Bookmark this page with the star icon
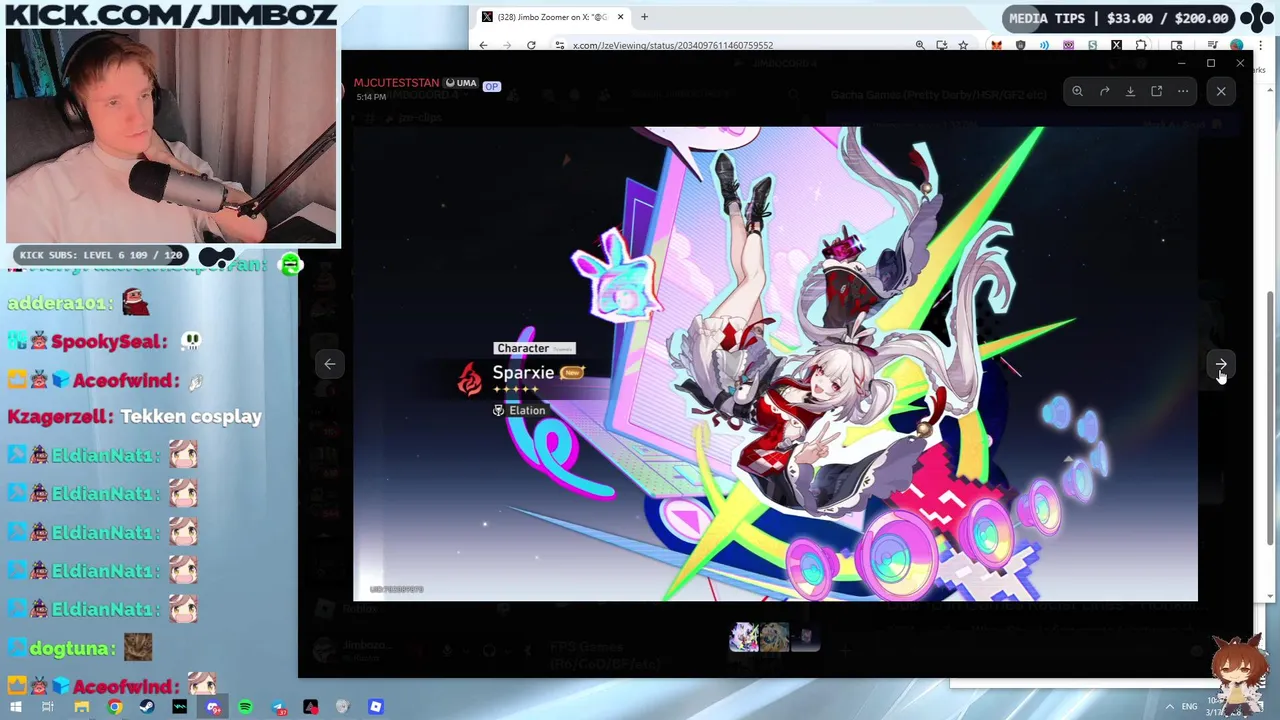1280x720 pixels. pos(963,45)
